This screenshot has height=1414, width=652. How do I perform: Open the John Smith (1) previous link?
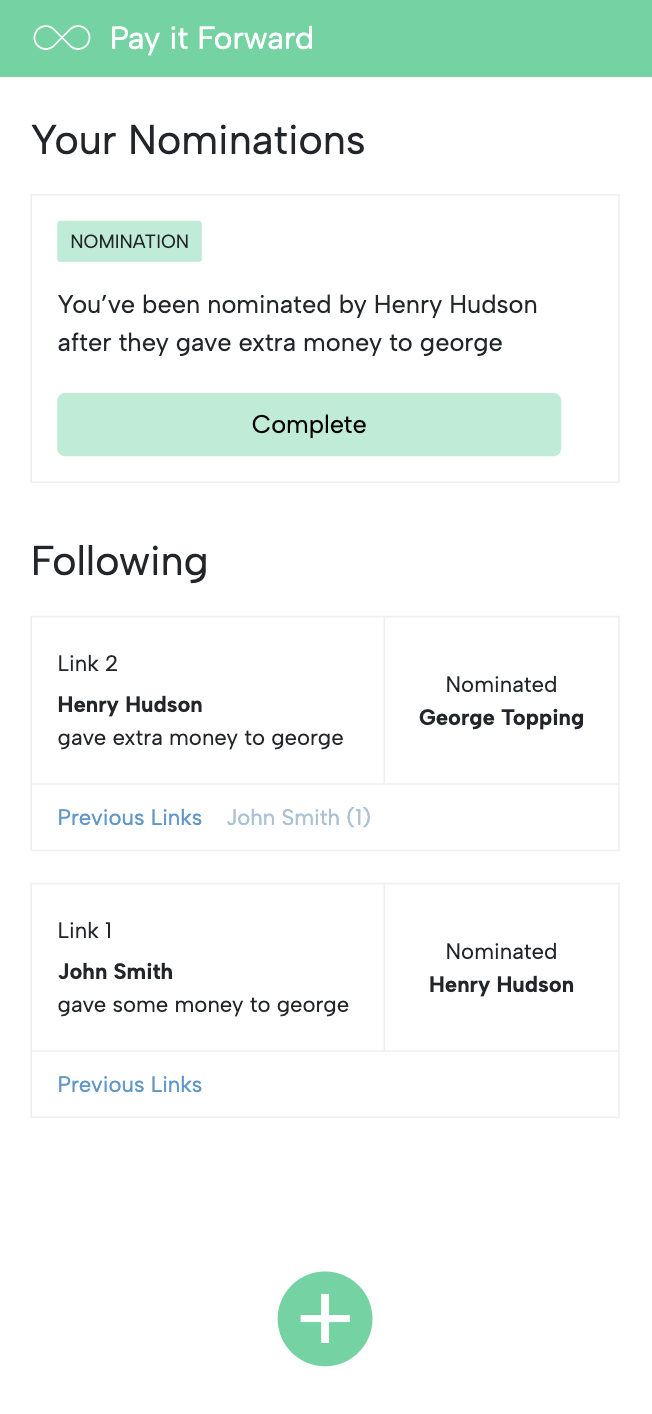pos(298,817)
